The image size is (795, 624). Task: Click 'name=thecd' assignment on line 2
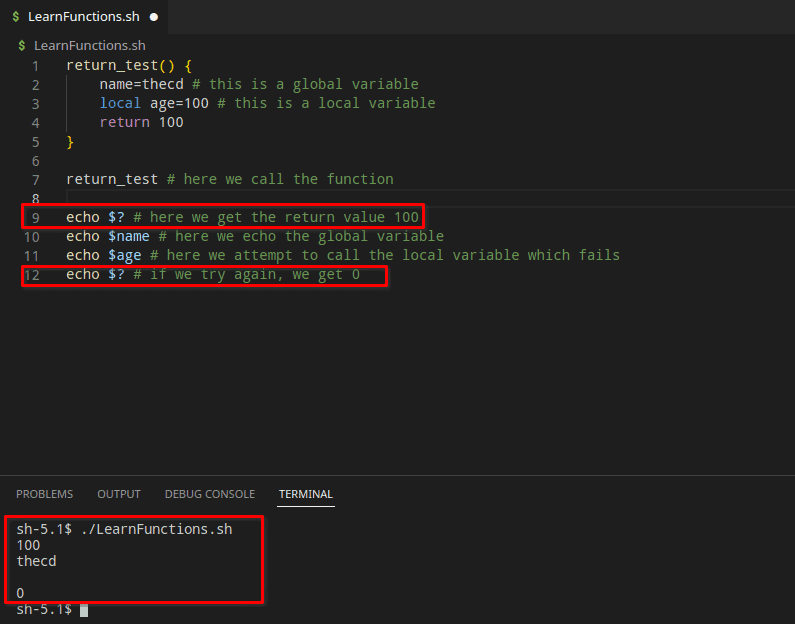tap(141, 84)
